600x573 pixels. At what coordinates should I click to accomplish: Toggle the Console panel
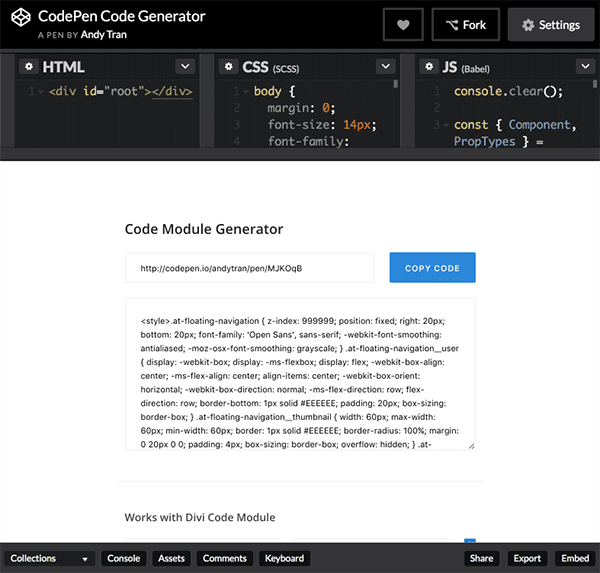[124, 558]
